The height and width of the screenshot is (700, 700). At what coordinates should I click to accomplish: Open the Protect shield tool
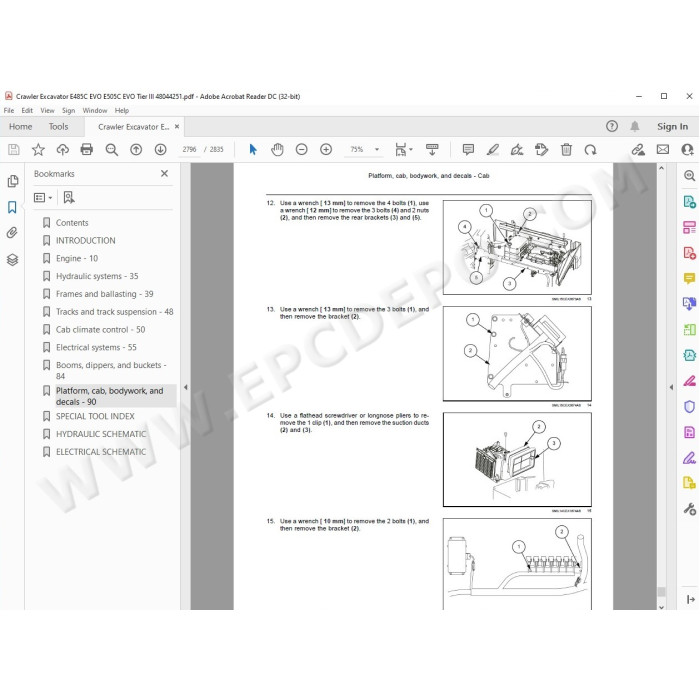(689, 406)
